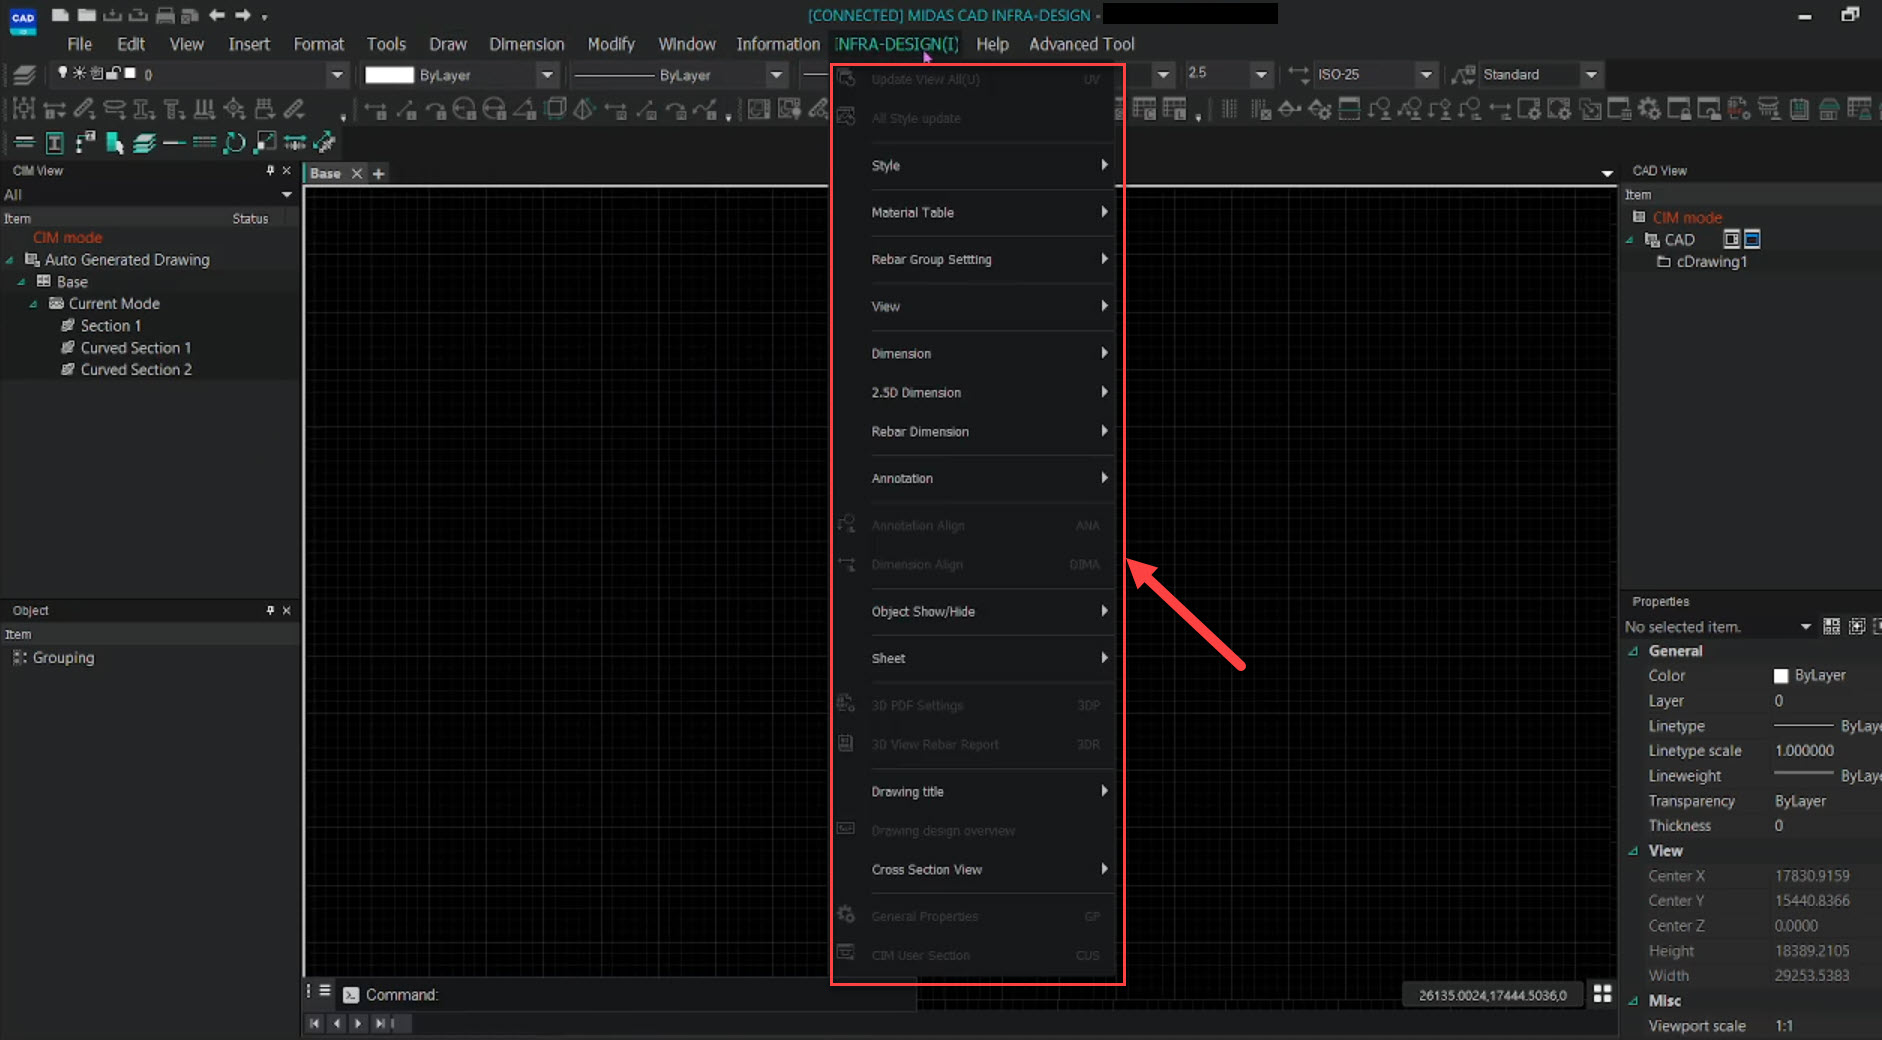This screenshot has height=1040, width=1882.
Task: Click the Redo right-arrow icon
Action: [x=242, y=15]
